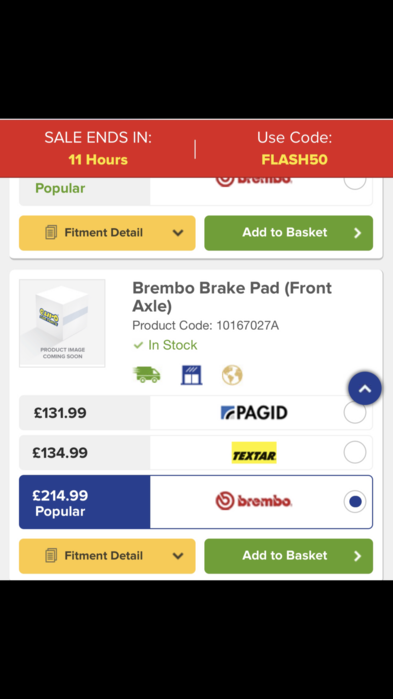Viewport: 393px width, 699px height.
Task: Click the Pagid brand logo
Action: (x=254, y=413)
